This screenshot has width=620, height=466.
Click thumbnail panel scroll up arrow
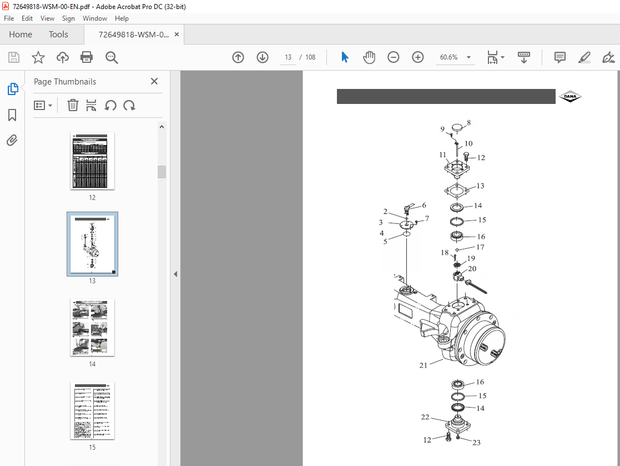tap(162, 127)
